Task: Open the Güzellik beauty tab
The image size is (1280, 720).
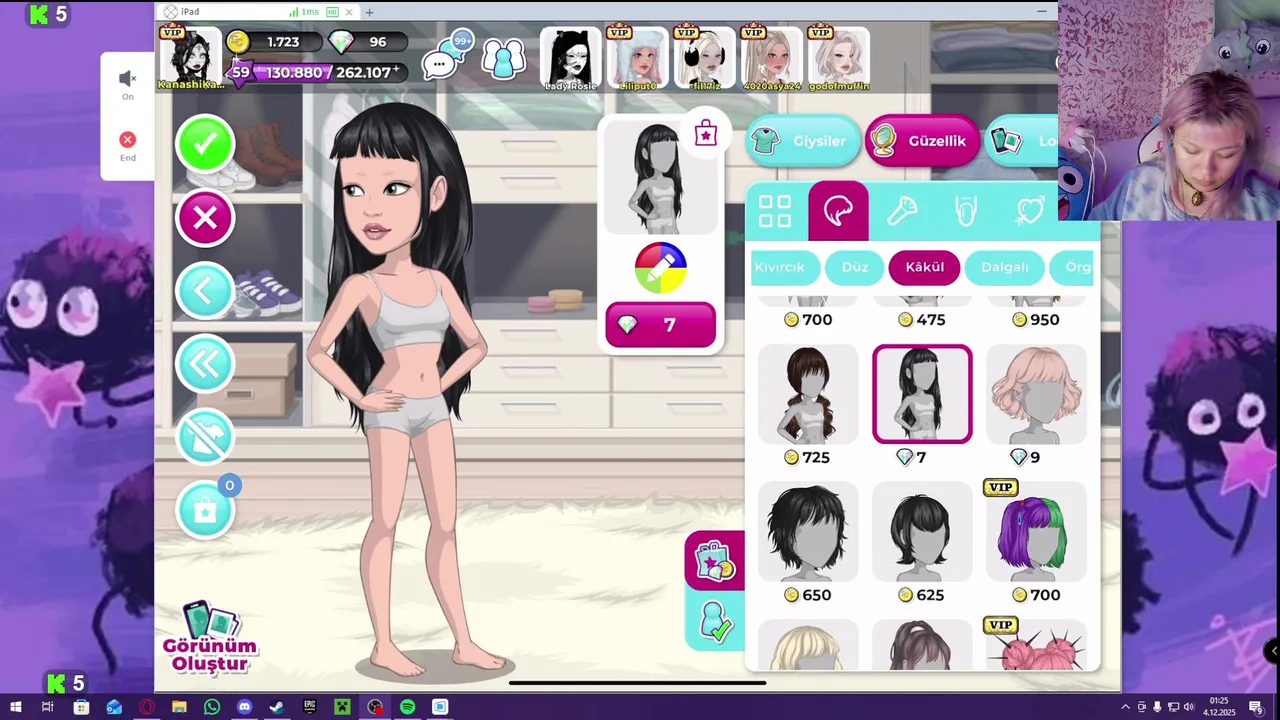Action: [x=921, y=141]
